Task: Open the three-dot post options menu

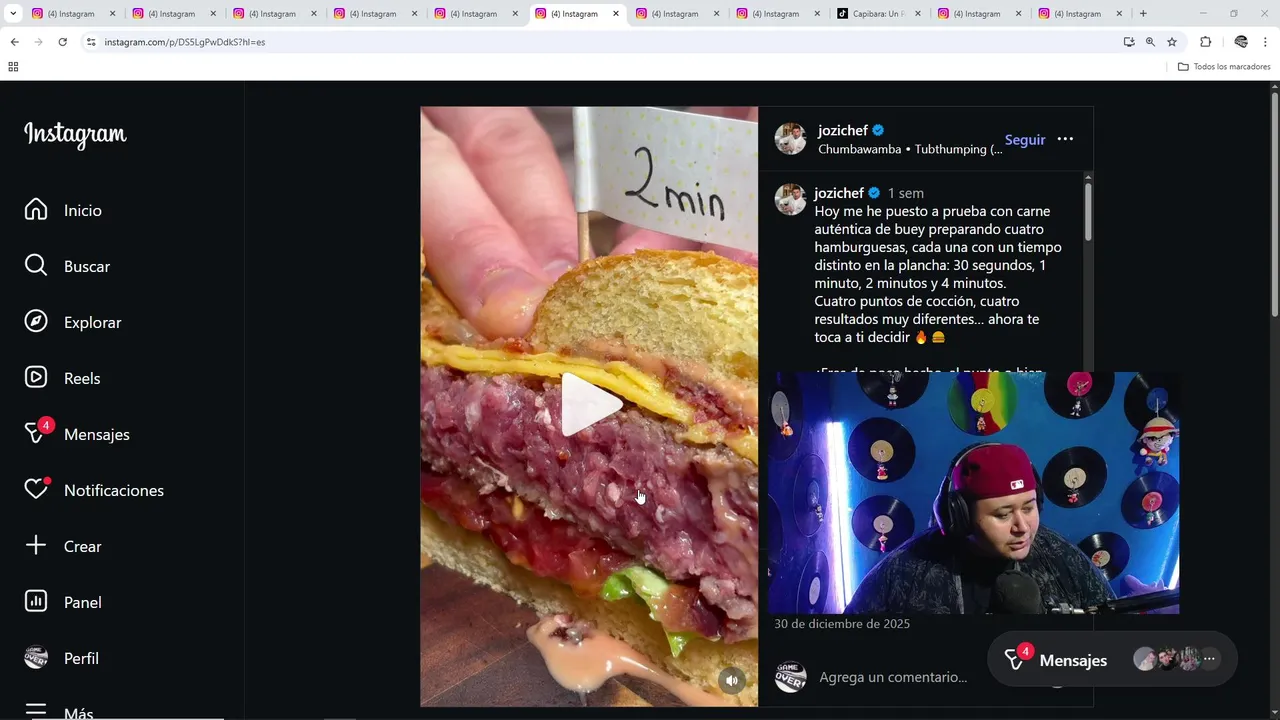Action: (1065, 139)
